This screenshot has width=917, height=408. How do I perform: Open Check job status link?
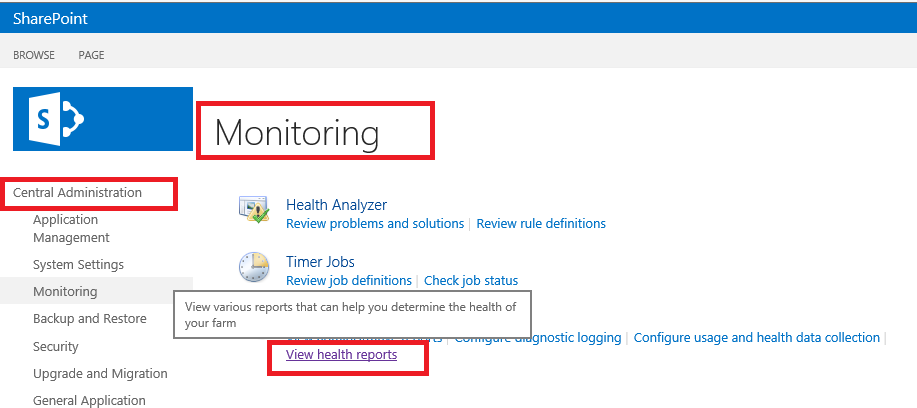click(470, 280)
